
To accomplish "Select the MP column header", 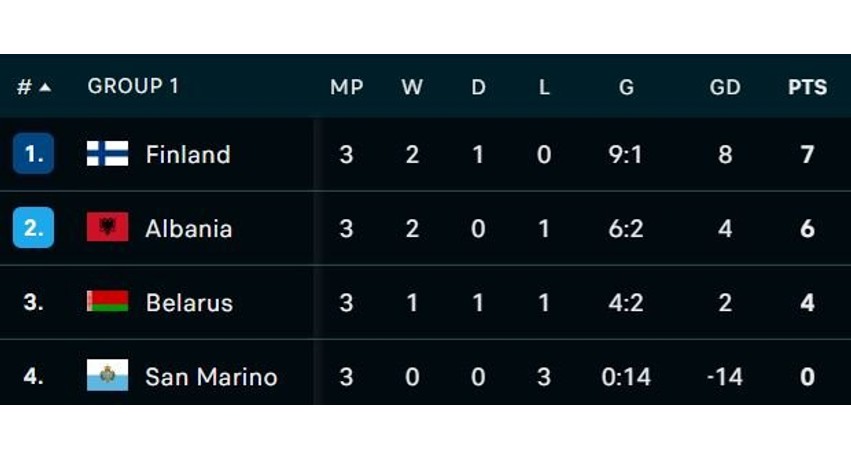I will click(346, 87).
